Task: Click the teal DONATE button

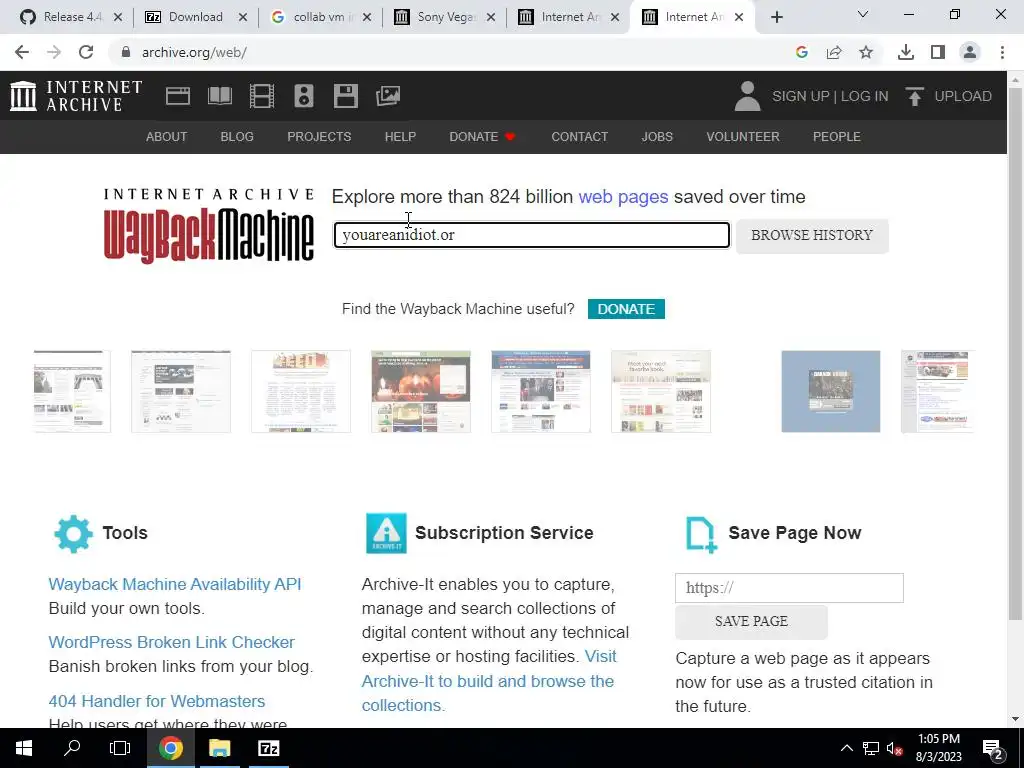Action: tap(626, 309)
